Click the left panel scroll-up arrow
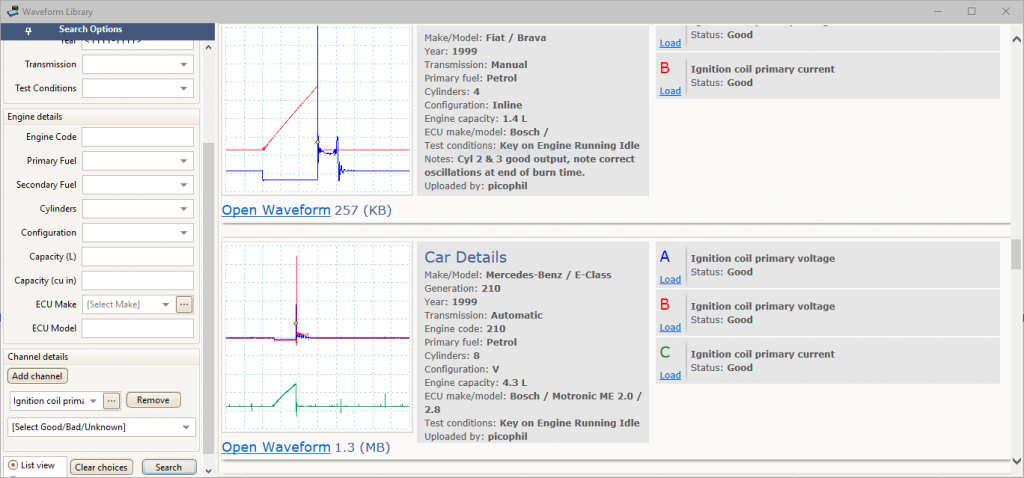The width and height of the screenshot is (1024, 478). point(208,47)
